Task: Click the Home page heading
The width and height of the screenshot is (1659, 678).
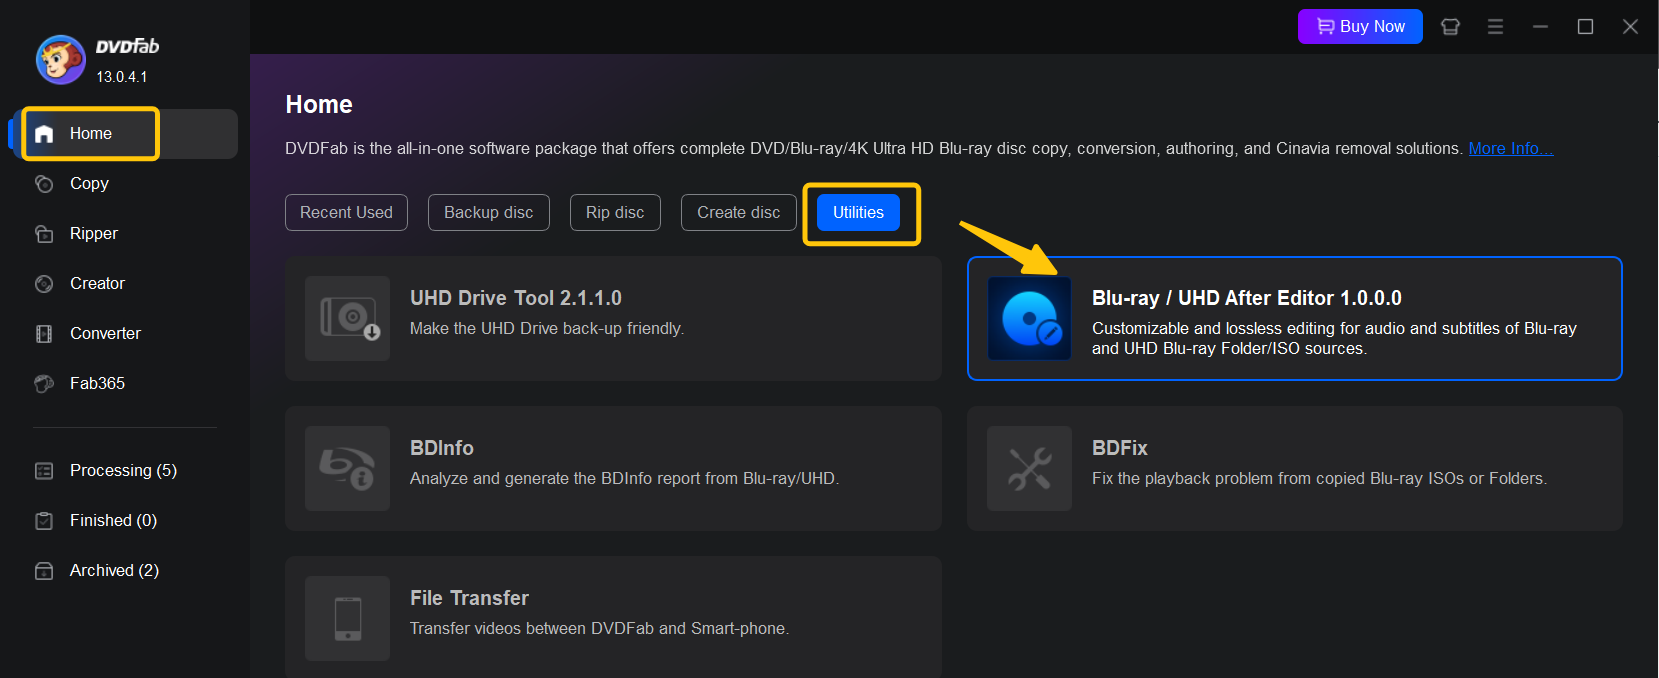Action: (319, 105)
